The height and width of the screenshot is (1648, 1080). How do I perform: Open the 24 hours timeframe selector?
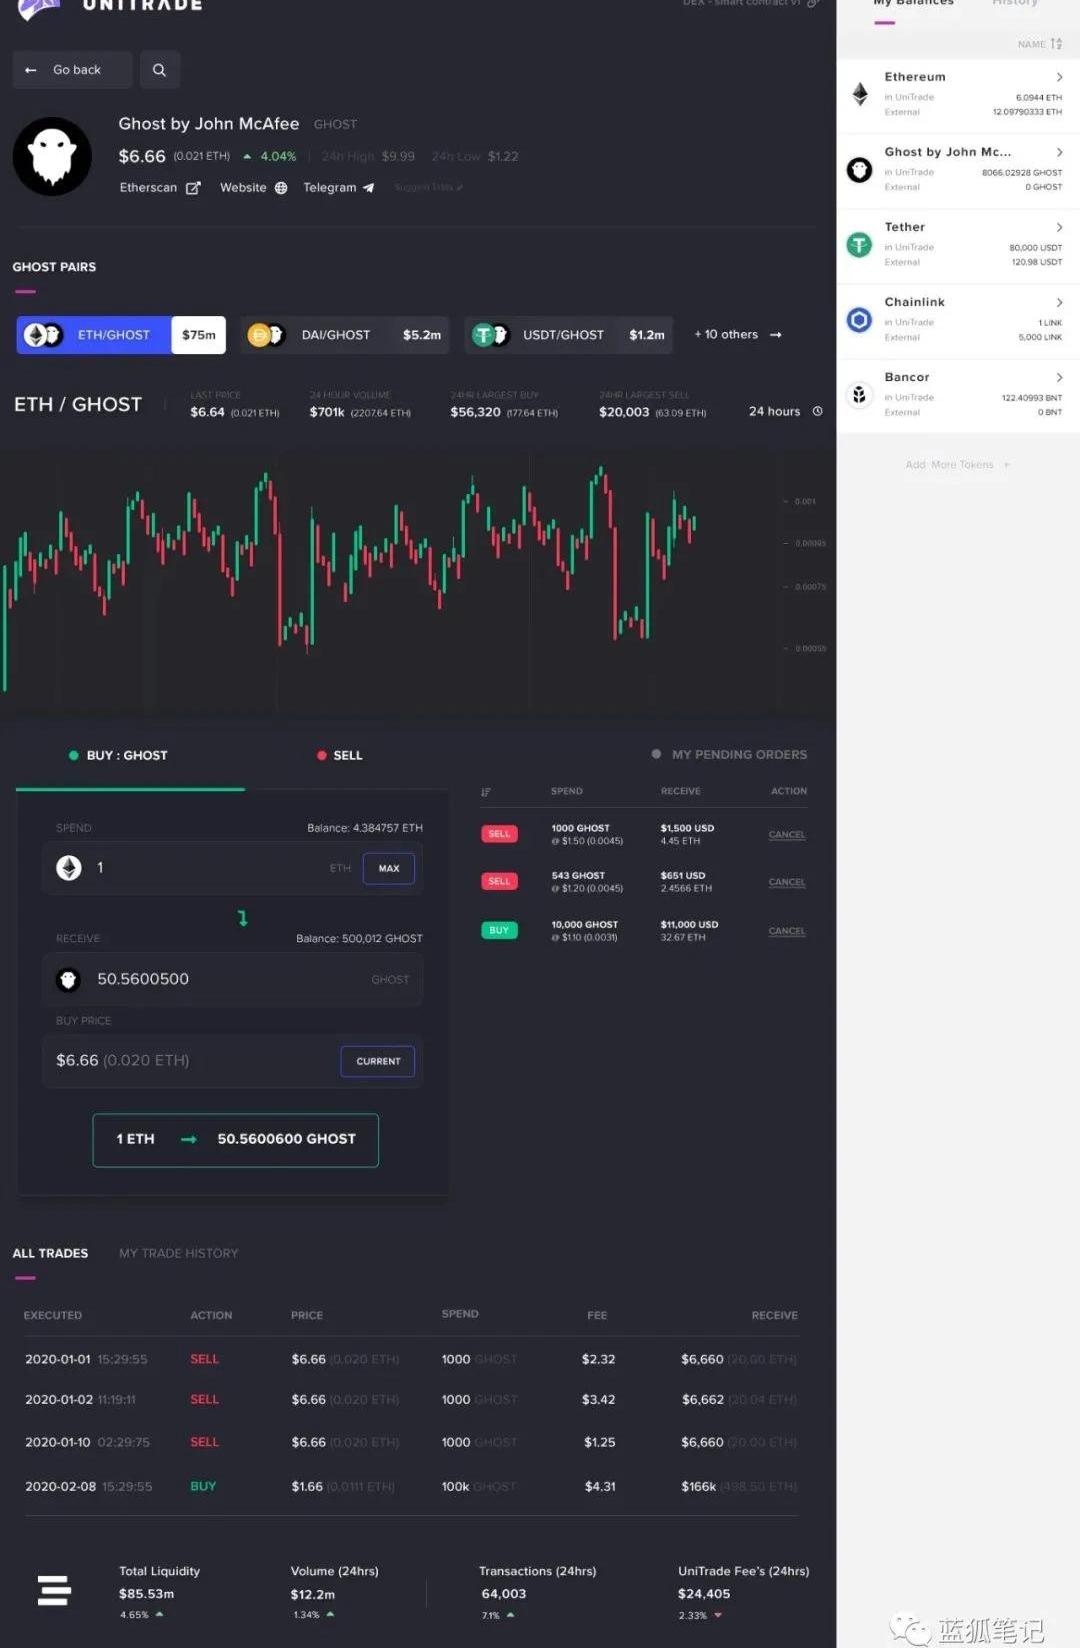coord(785,411)
